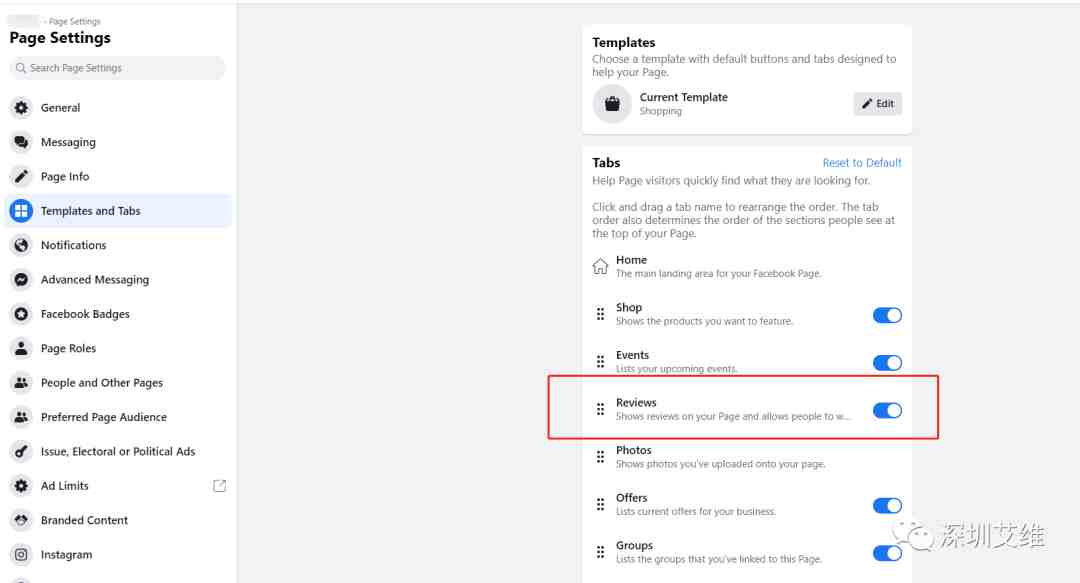Image resolution: width=1080 pixels, height=583 pixels.
Task: Open Issue, Electoral or Political Ads
Action: point(118,452)
